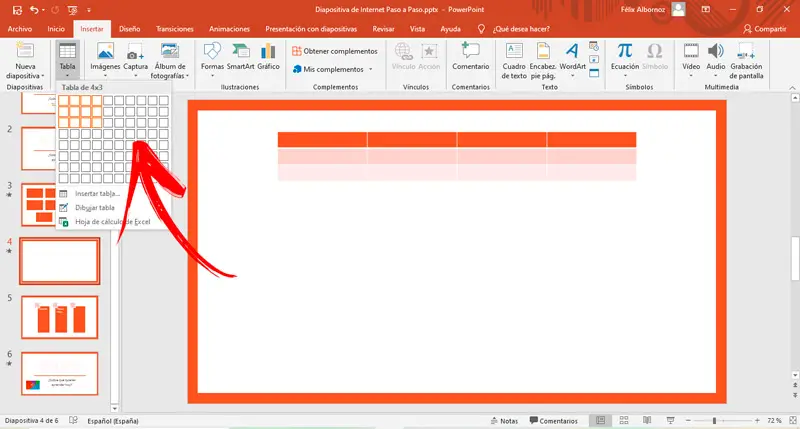
Task: Expand the Álbum de fotografías dropdown arrow
Action: pyautogui.click(x=188, y=76)
